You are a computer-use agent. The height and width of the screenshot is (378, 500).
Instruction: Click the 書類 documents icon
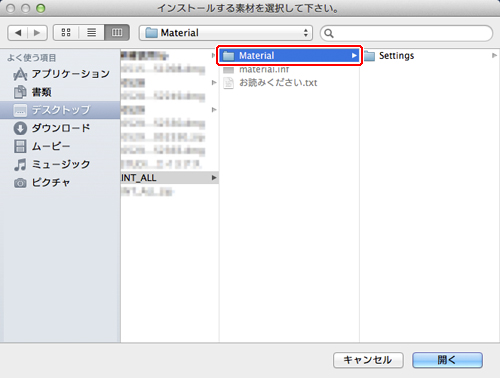coord(20,92)
